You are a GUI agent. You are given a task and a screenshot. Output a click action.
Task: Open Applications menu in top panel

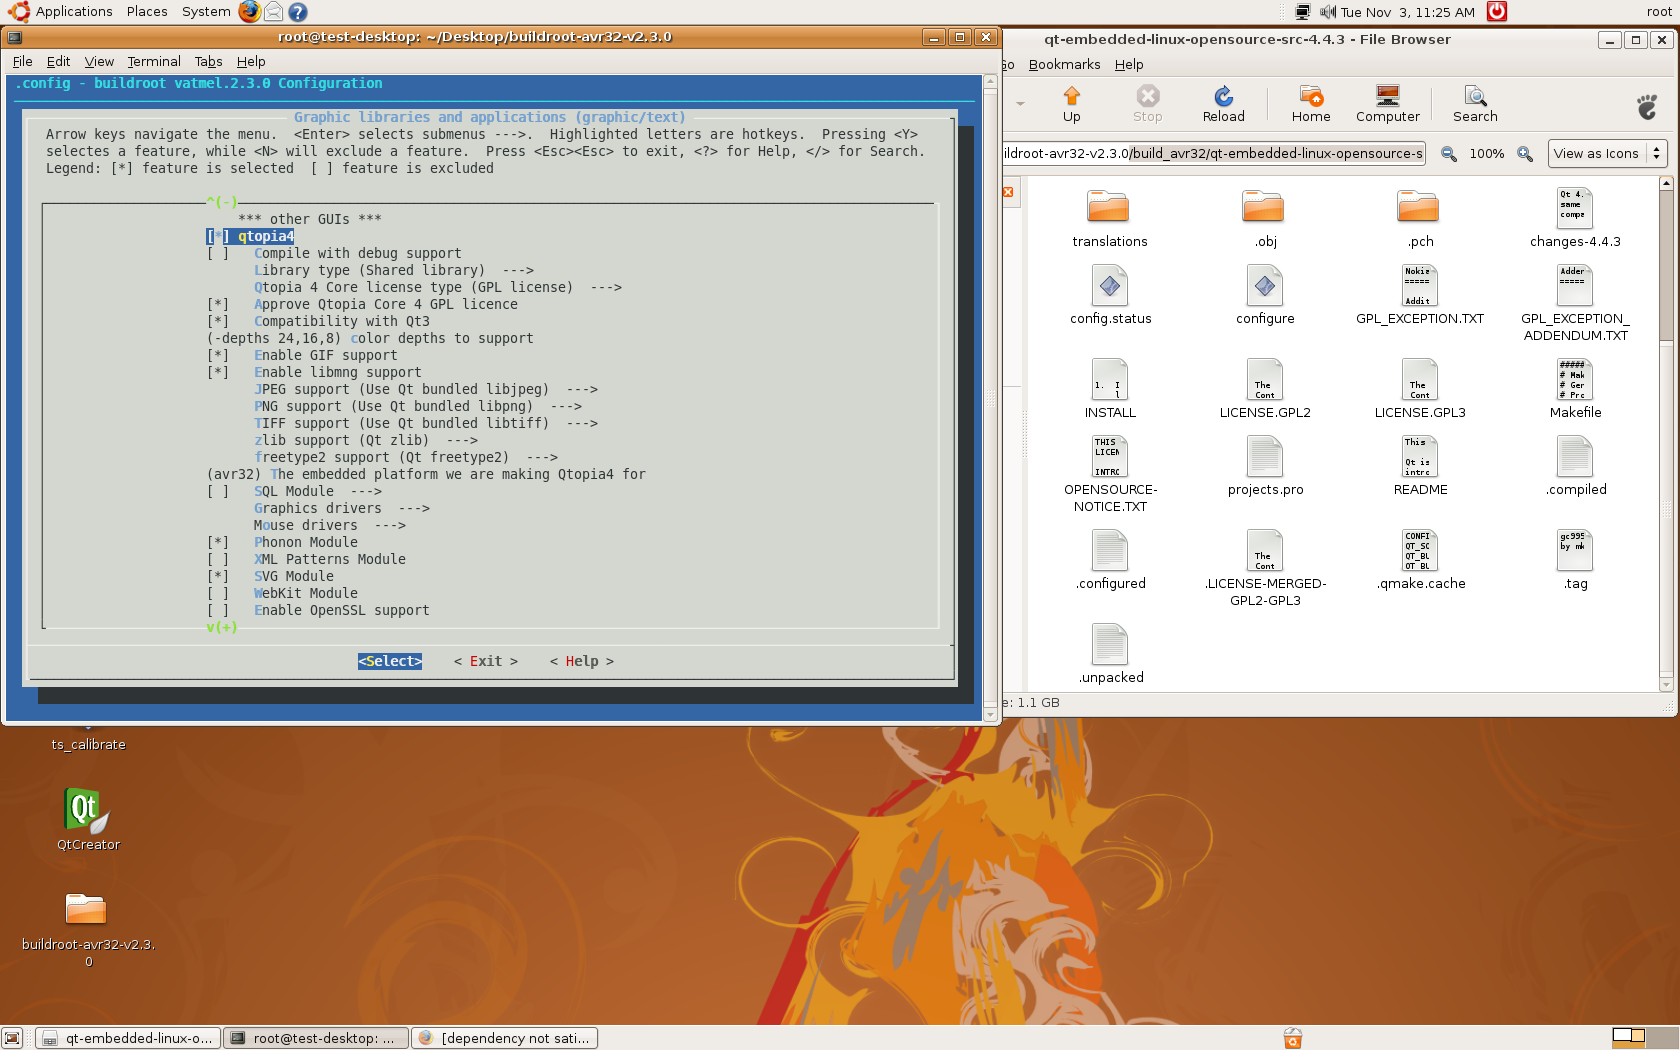[x=62, y=12]
